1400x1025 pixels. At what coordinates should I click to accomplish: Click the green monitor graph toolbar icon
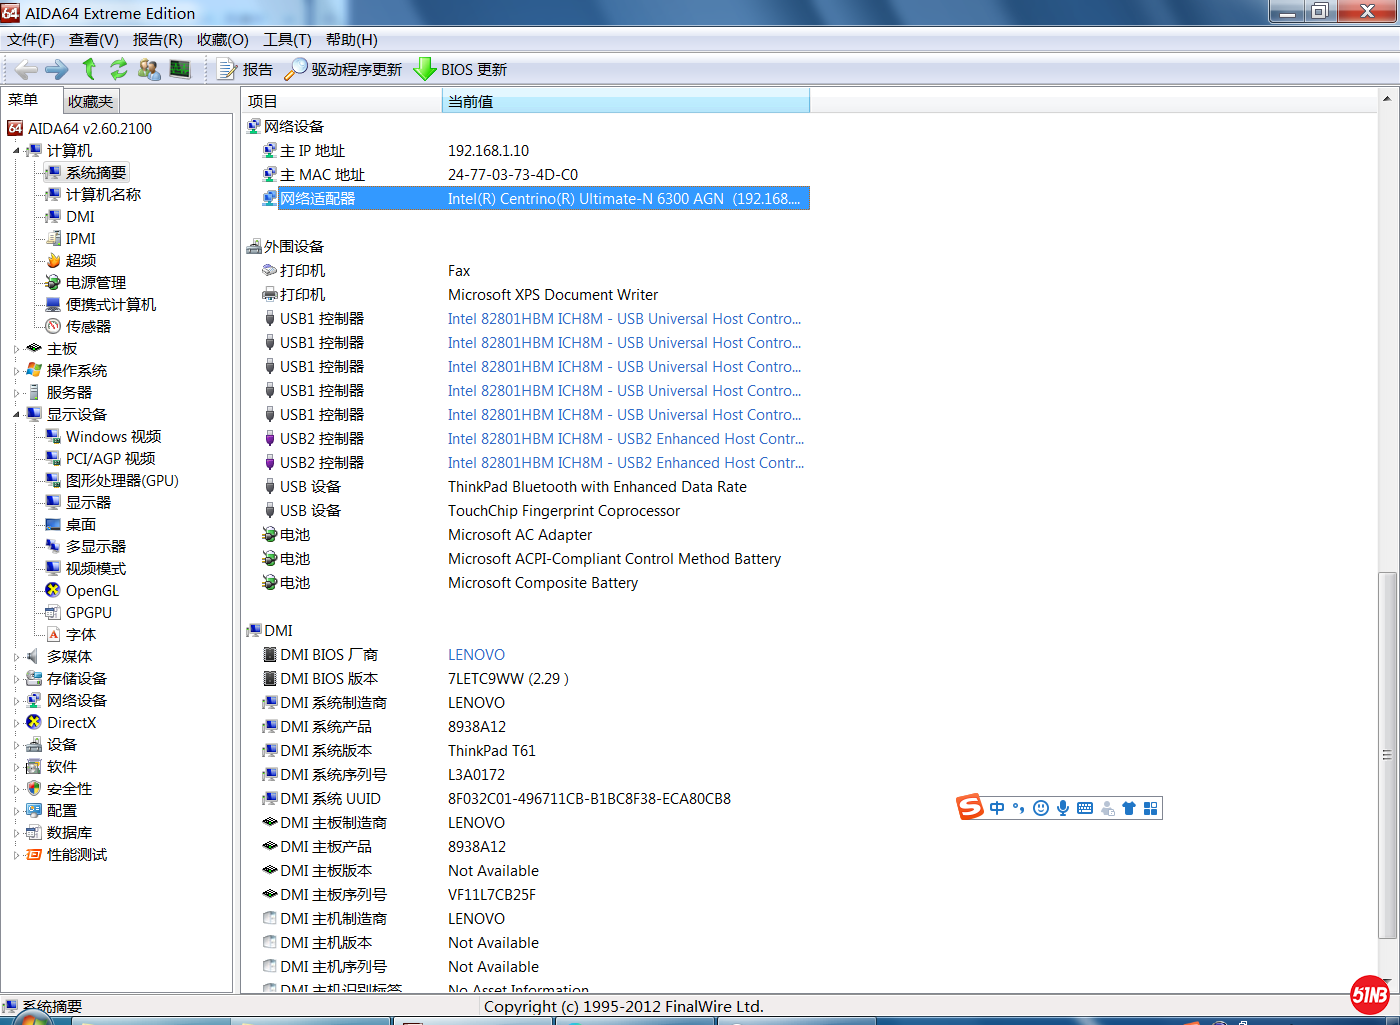[180, 69]
